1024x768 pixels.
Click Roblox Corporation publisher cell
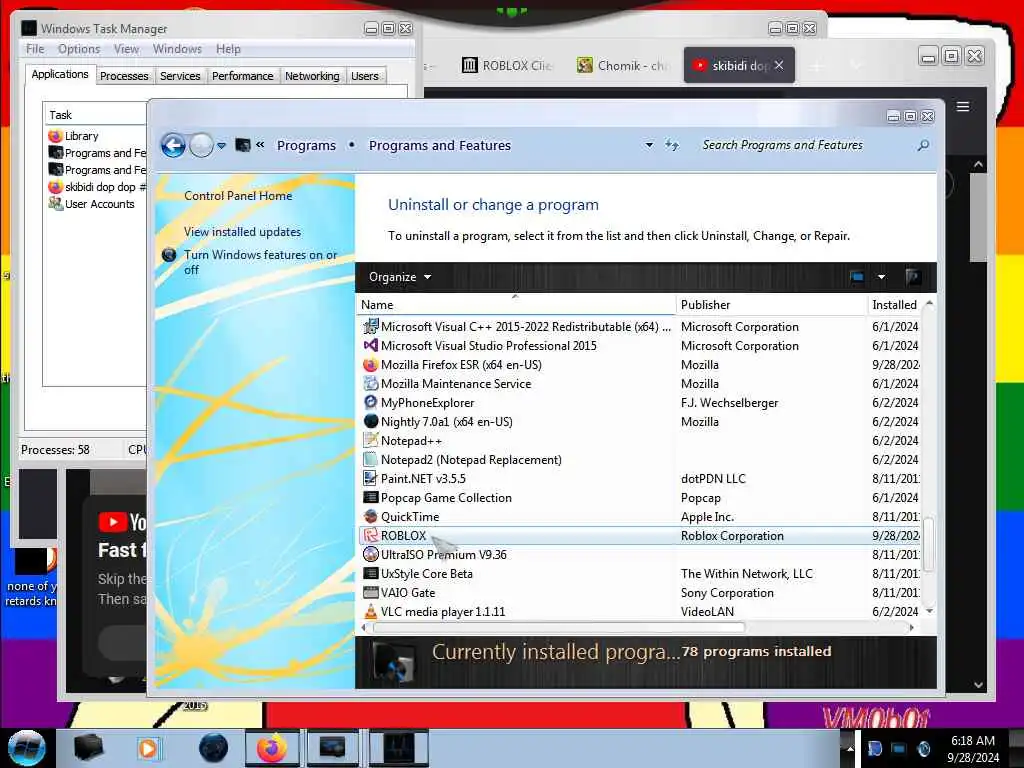(x=732, y=536)
